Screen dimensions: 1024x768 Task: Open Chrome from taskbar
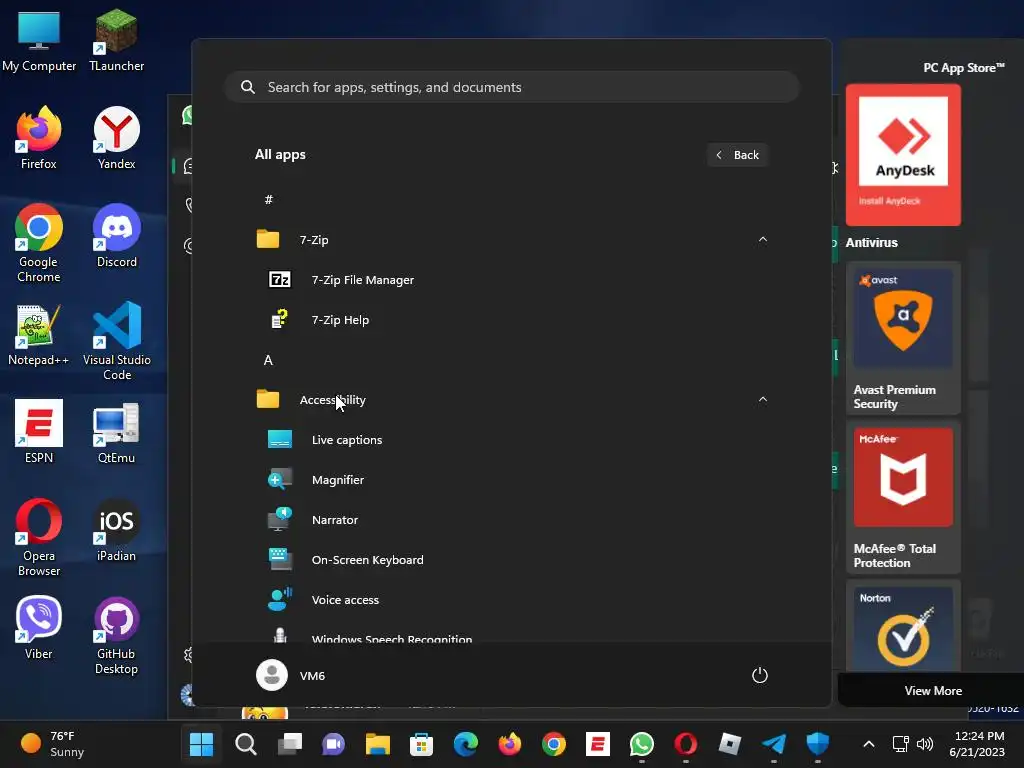pyautogui.click(x=554, y=744)
